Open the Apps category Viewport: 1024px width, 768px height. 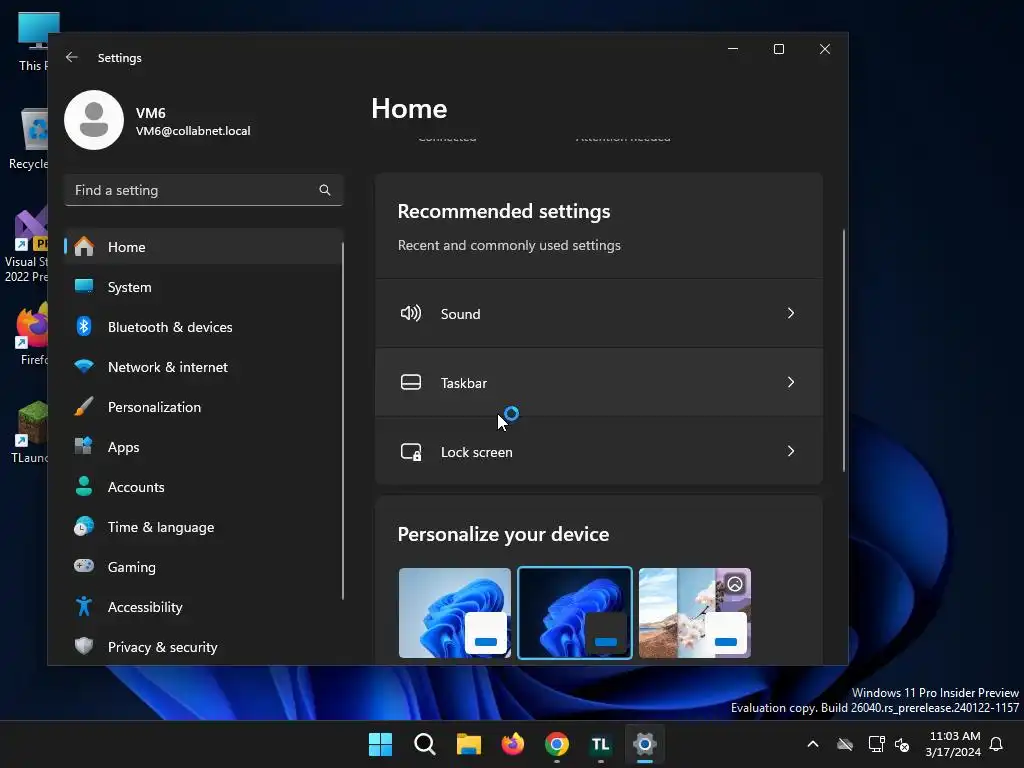[x=204, y=447]
